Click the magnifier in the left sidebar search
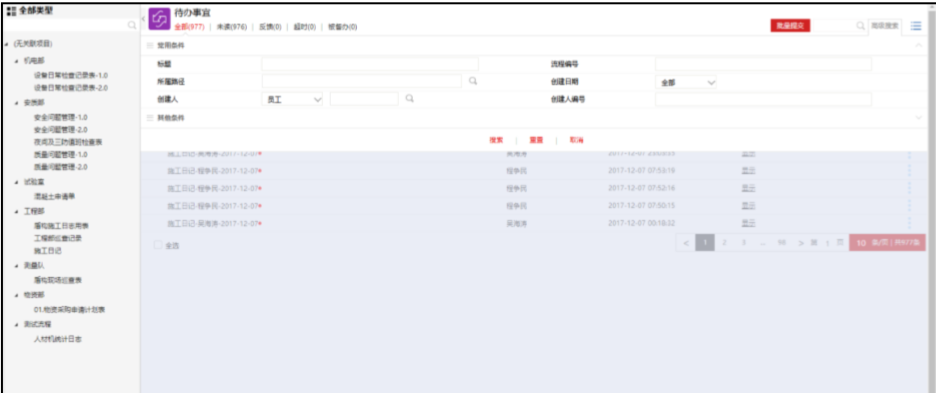936x393 pixels. (132, 26)
